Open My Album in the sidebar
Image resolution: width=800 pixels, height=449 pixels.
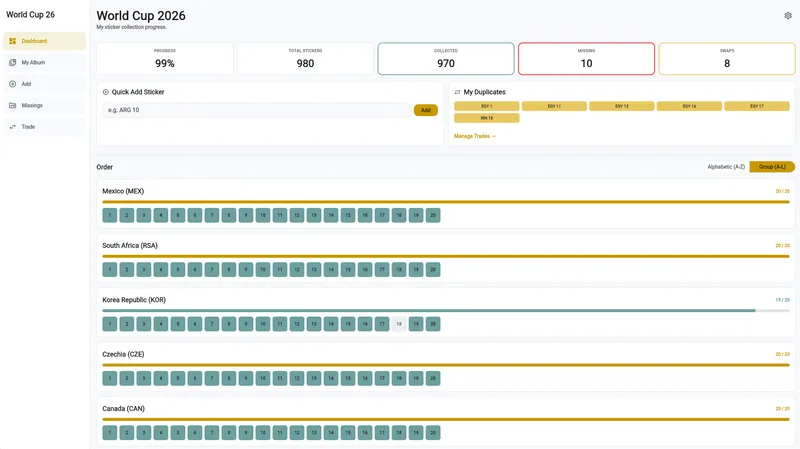click(x=44, y=62)
